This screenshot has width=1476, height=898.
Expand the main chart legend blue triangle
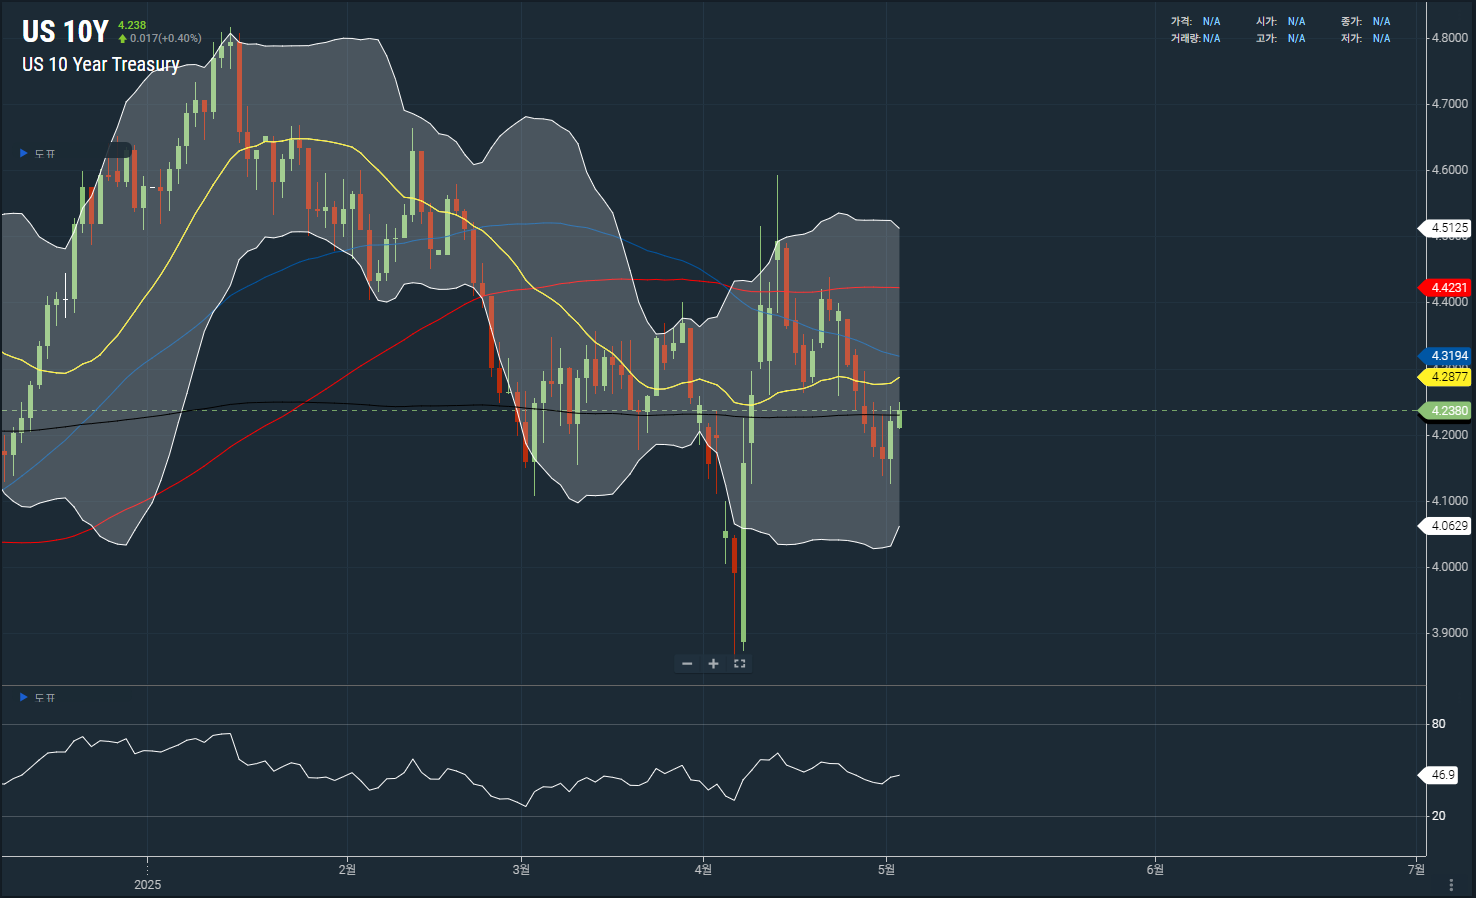click(24, 153)
